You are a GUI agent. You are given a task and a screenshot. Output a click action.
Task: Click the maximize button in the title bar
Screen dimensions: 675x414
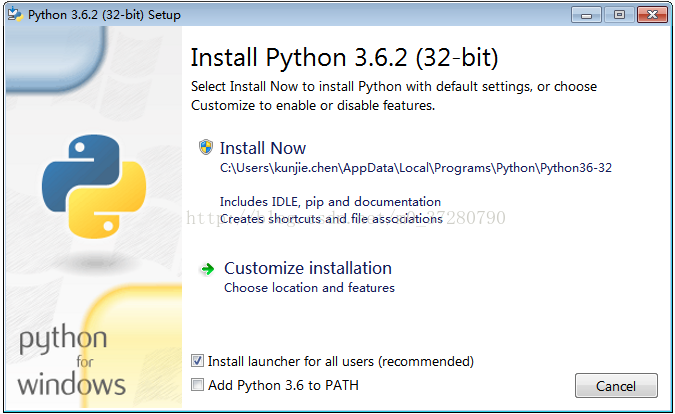[617, 15]
